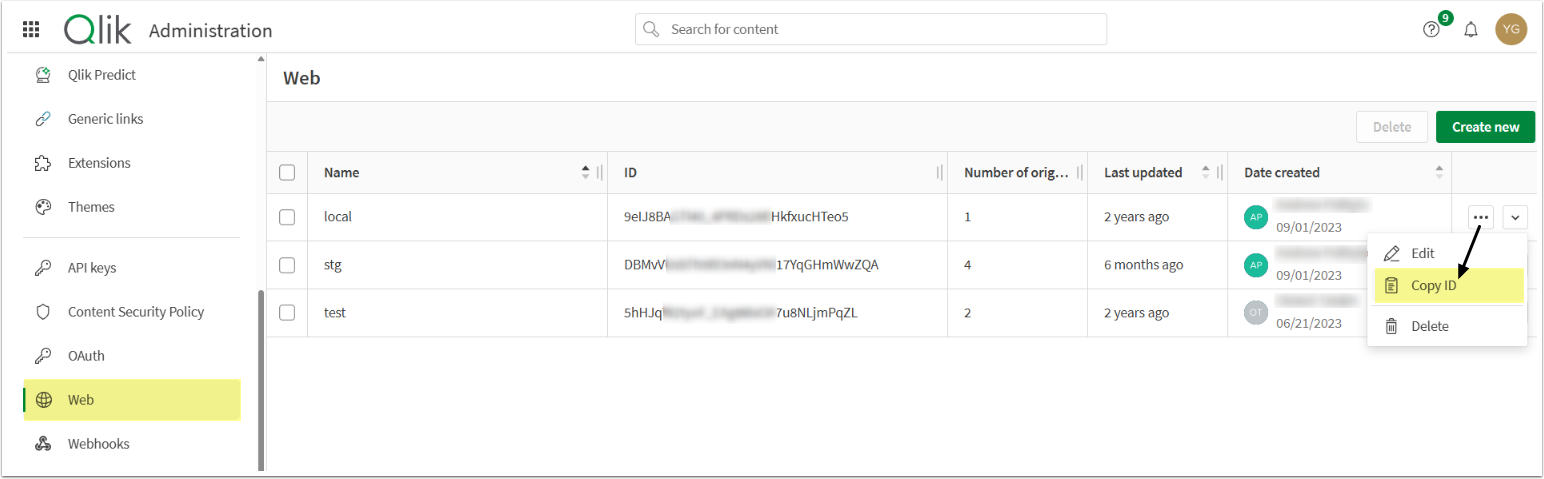Check the select-all header checkbox

(x=287, y=173)
